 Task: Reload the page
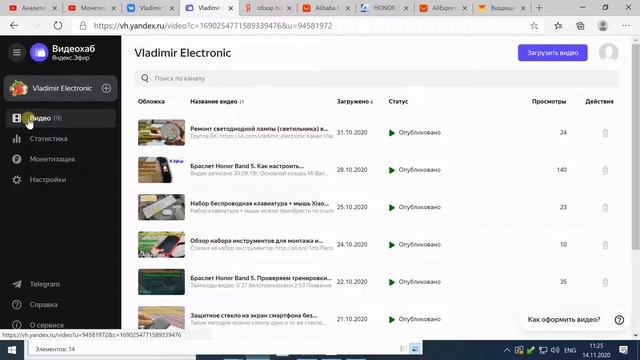[58, 26]
